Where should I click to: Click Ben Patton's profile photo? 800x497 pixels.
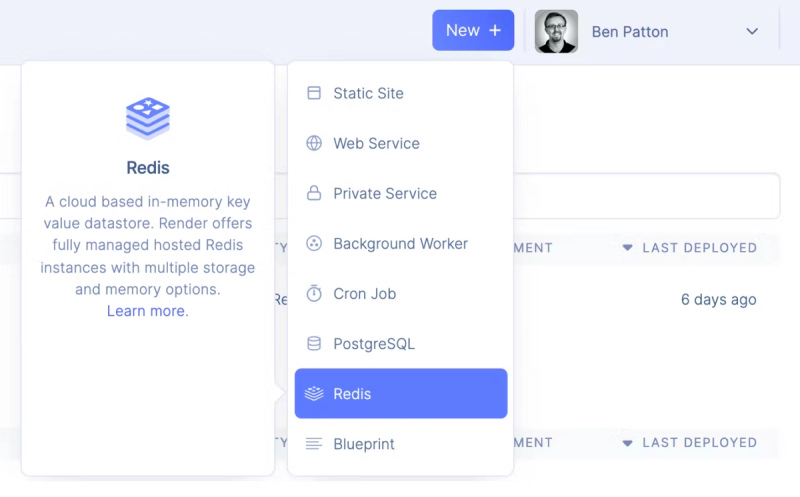556,31
